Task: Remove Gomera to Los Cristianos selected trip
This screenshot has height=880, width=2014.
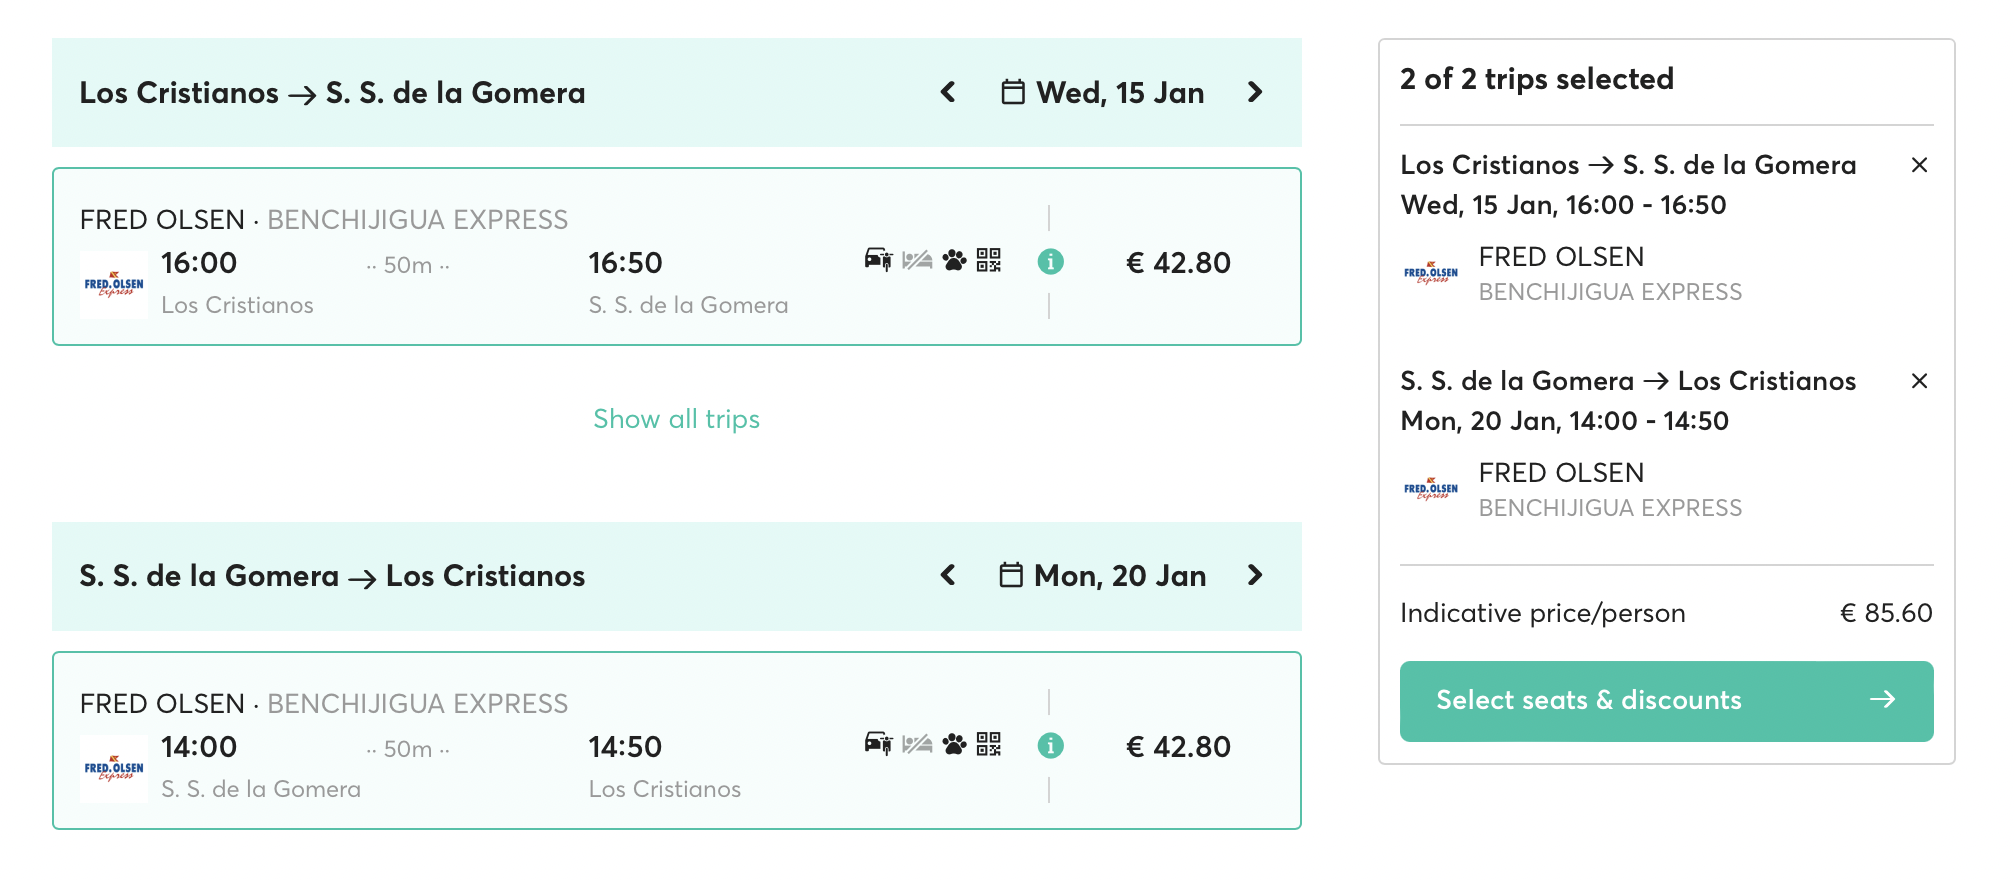Action: [1919, 381]
